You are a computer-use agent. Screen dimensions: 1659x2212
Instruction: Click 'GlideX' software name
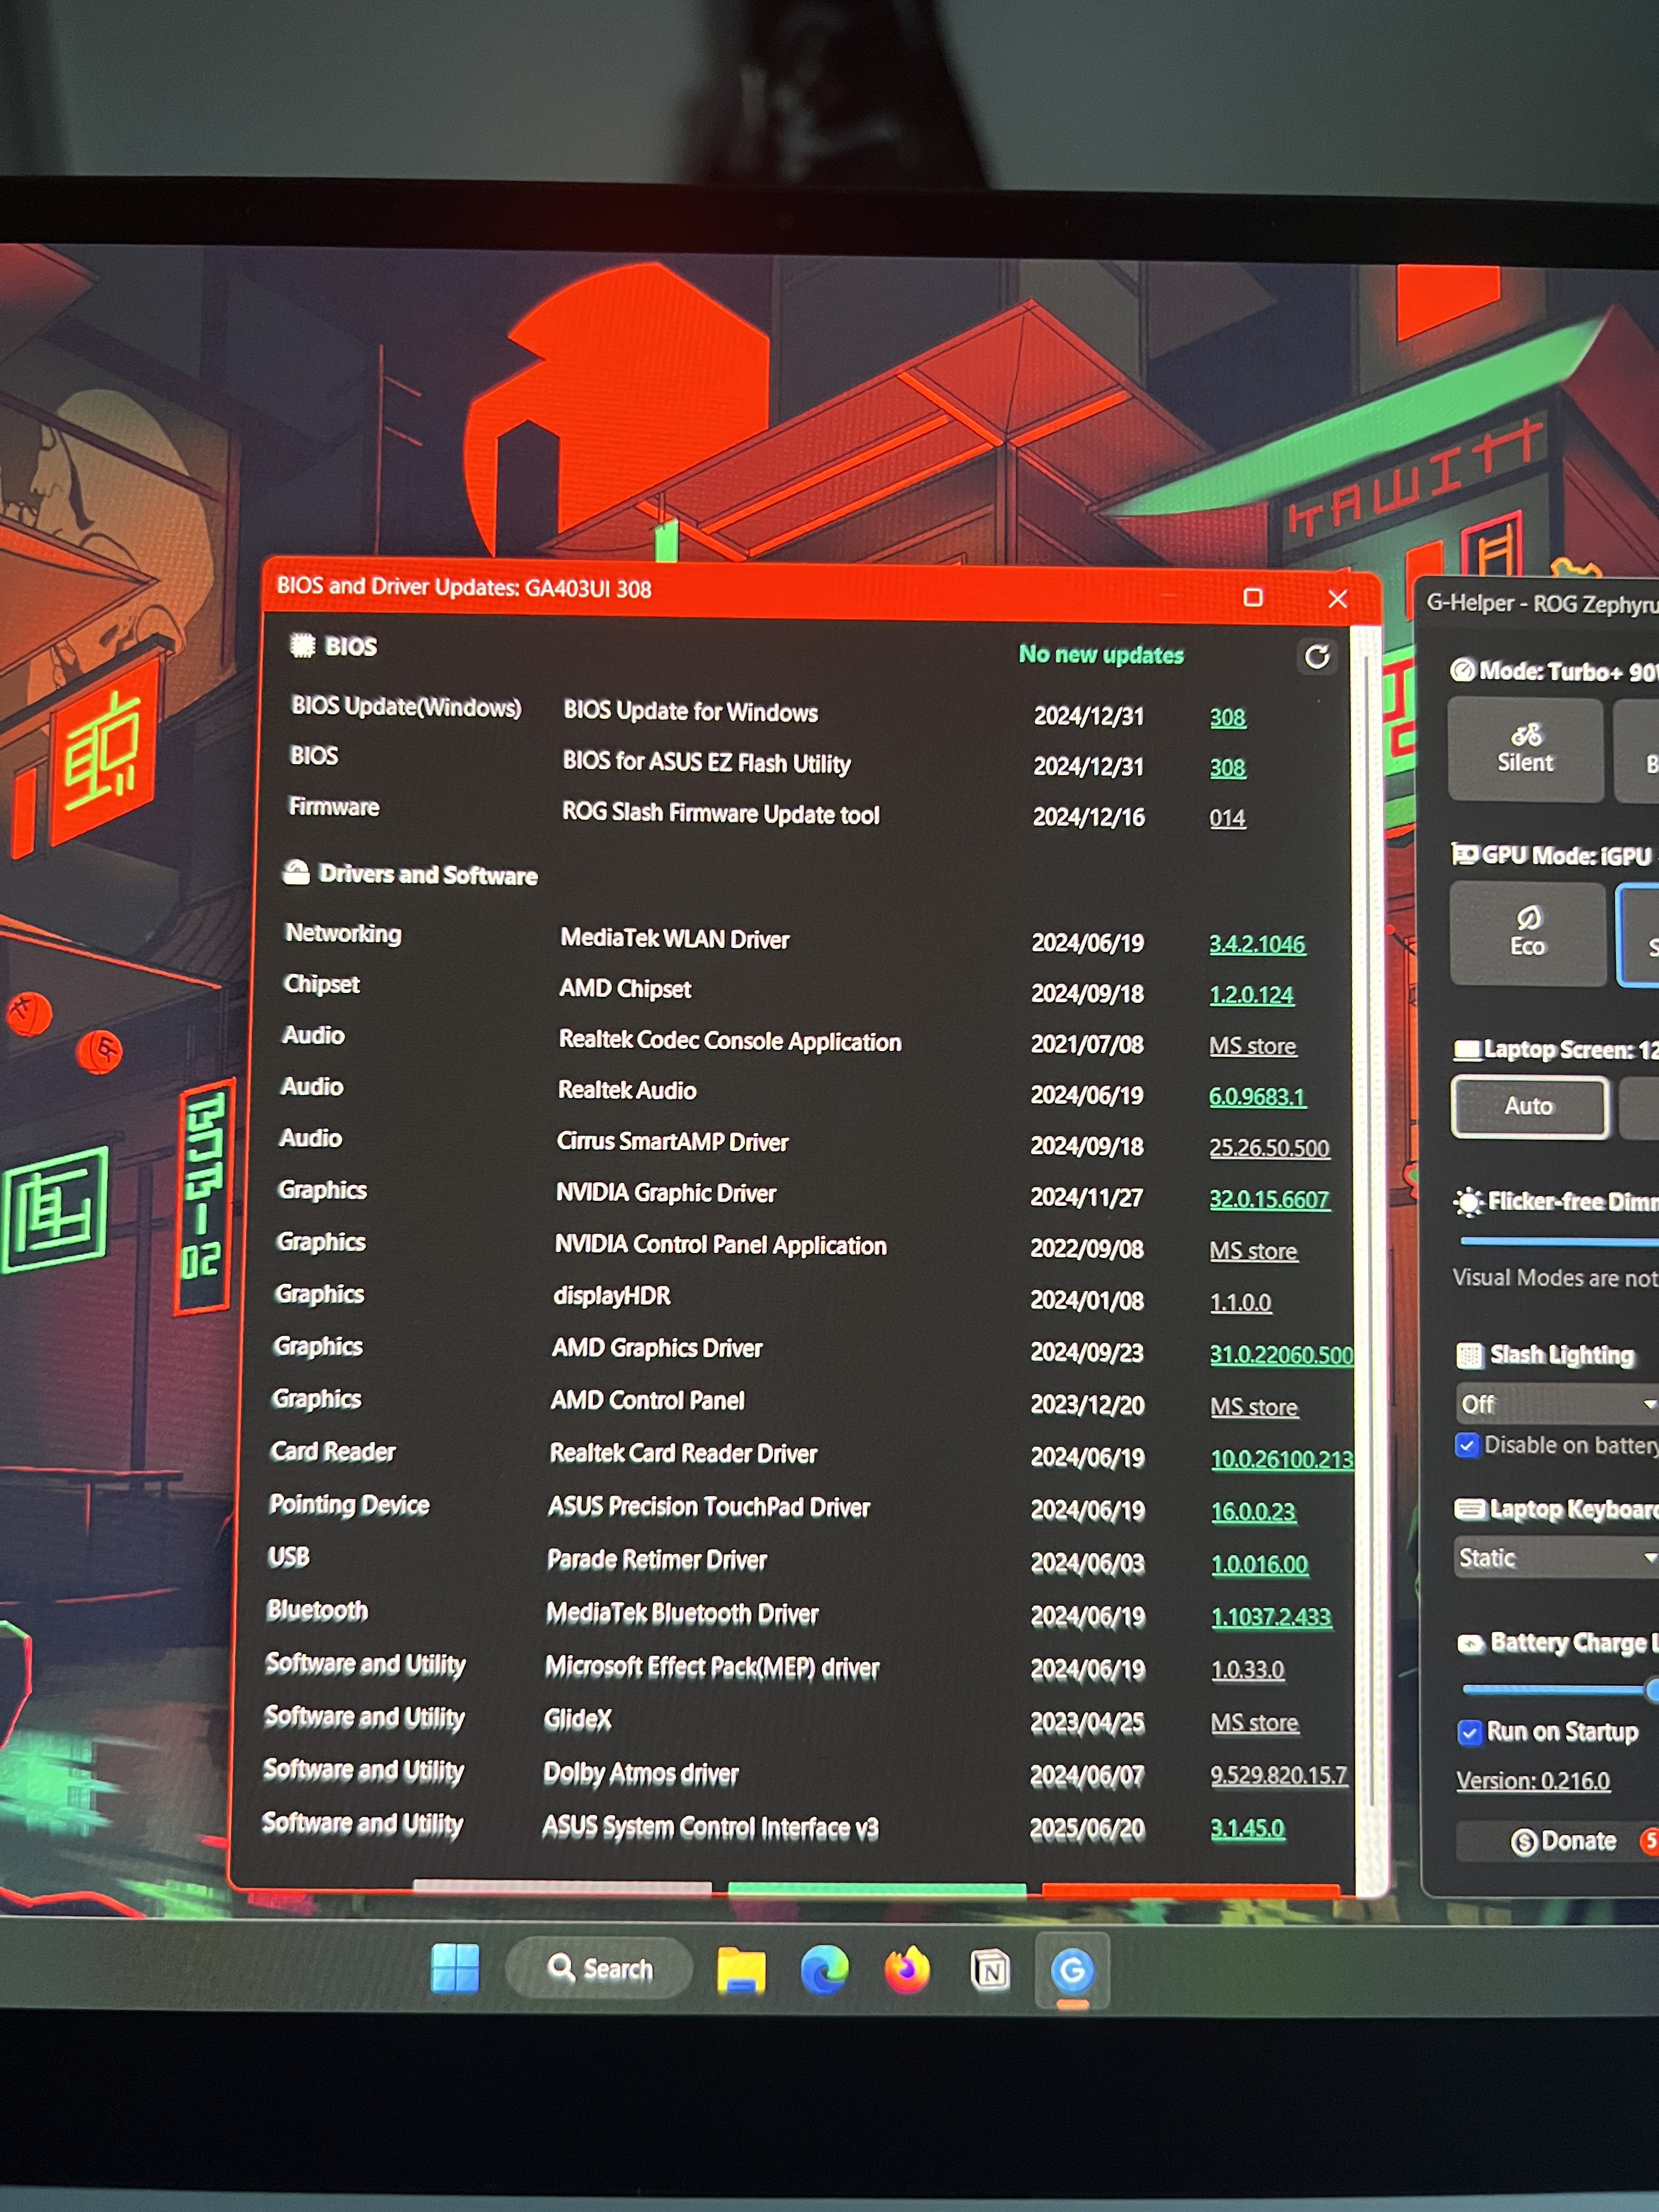click(x=577, y=1719)
